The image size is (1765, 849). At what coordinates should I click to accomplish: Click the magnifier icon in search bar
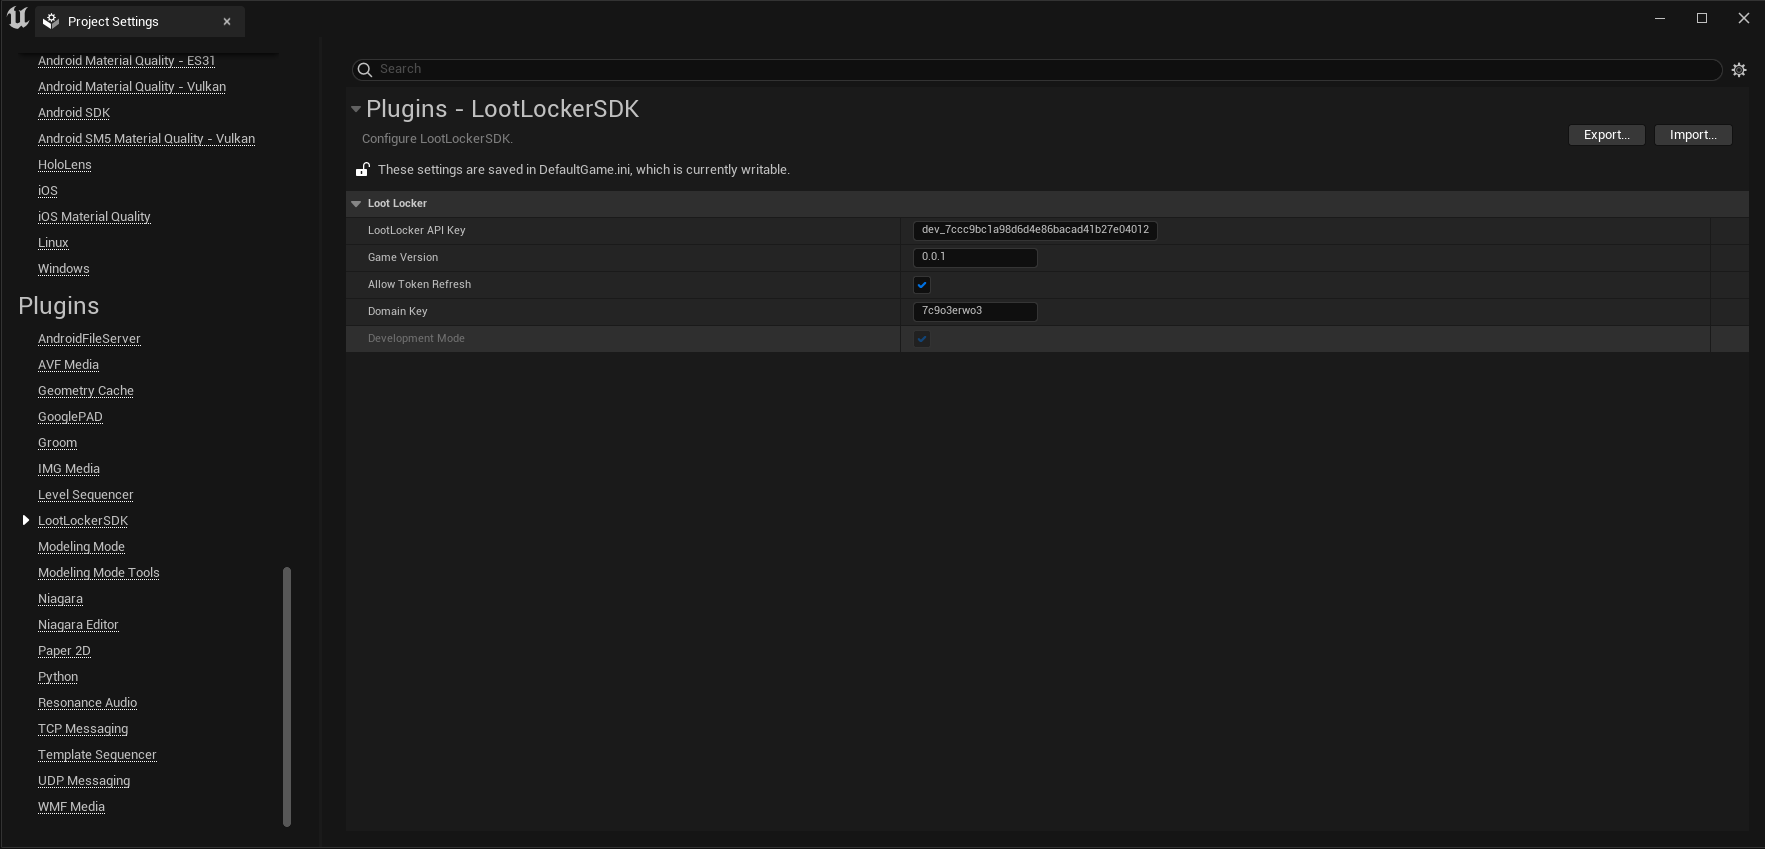click(x=365, y=70)
